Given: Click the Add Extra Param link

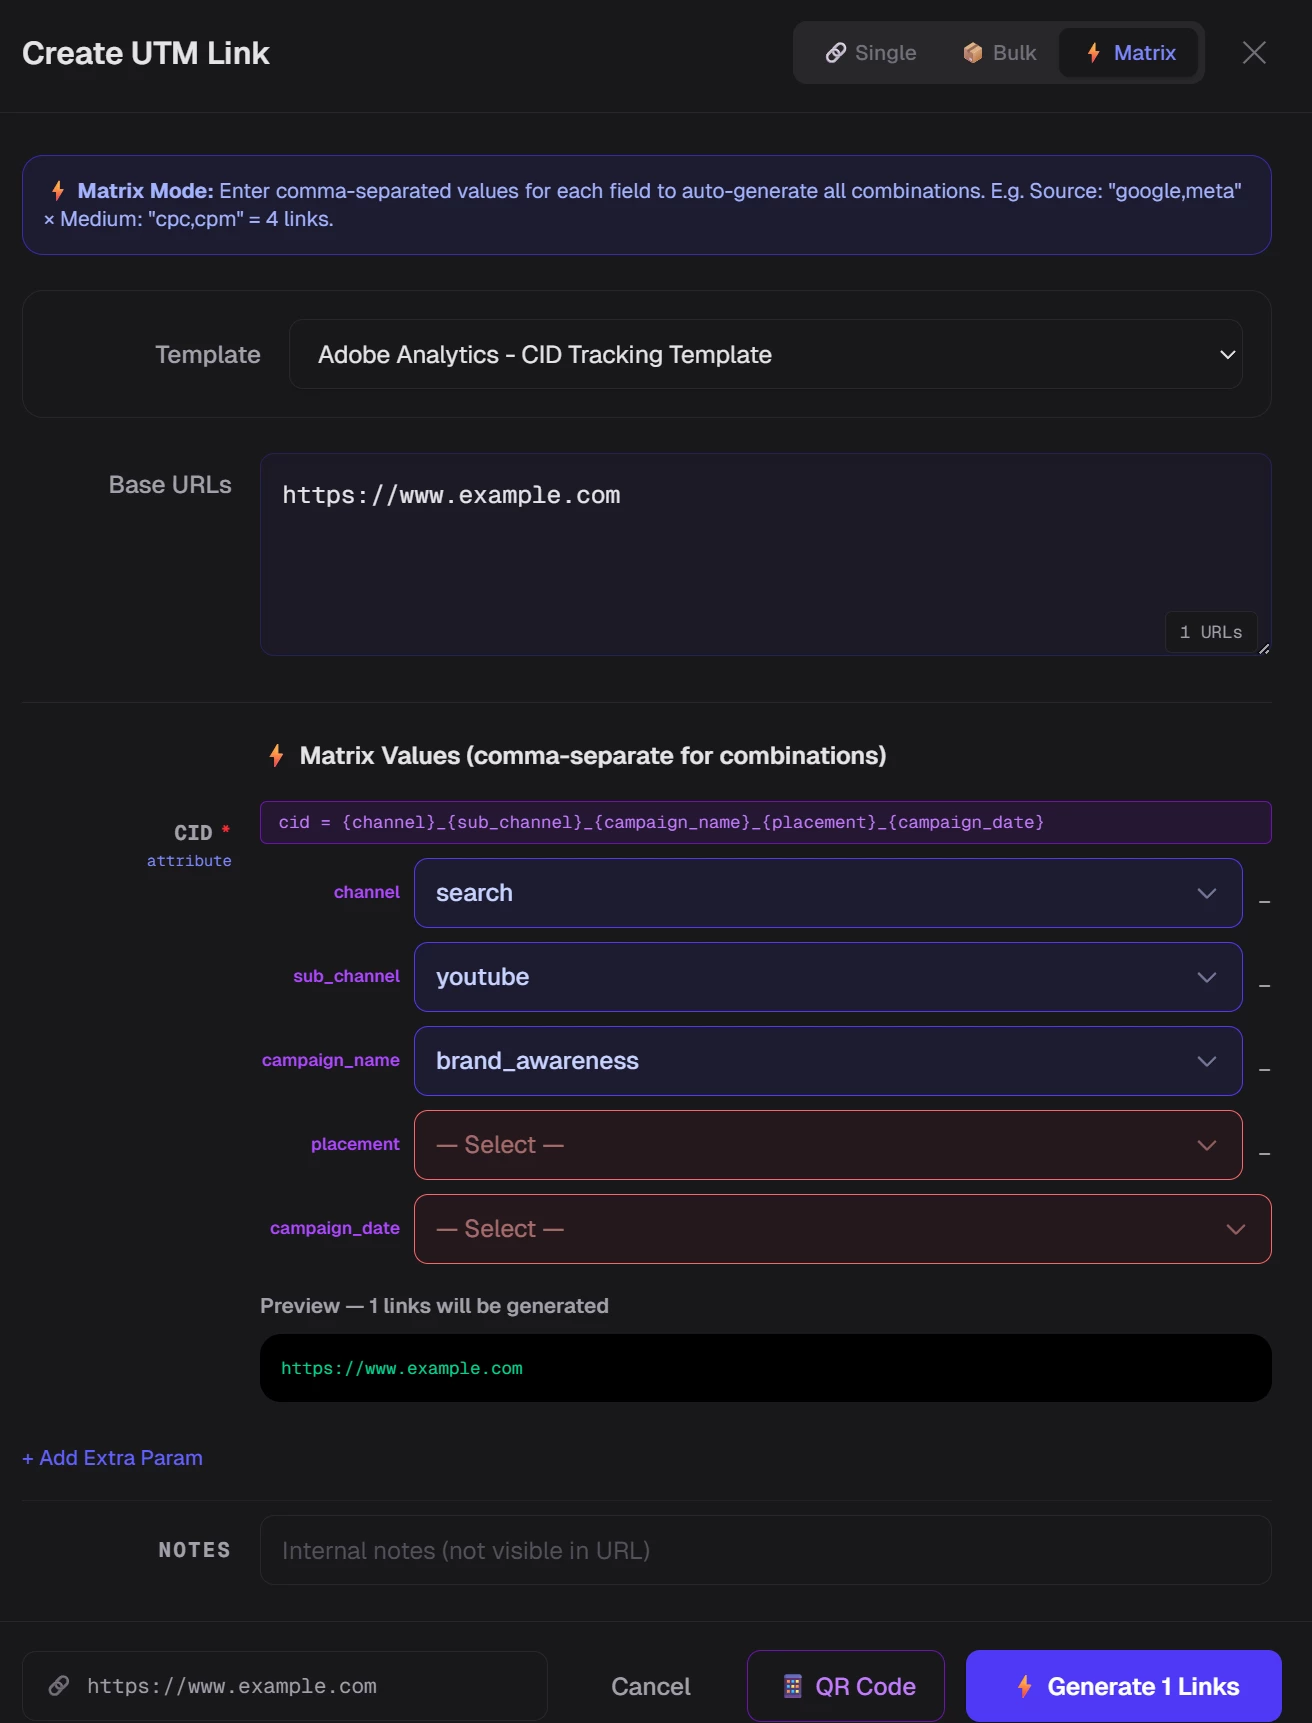Looking at the screenshot, I should 113,1458.
